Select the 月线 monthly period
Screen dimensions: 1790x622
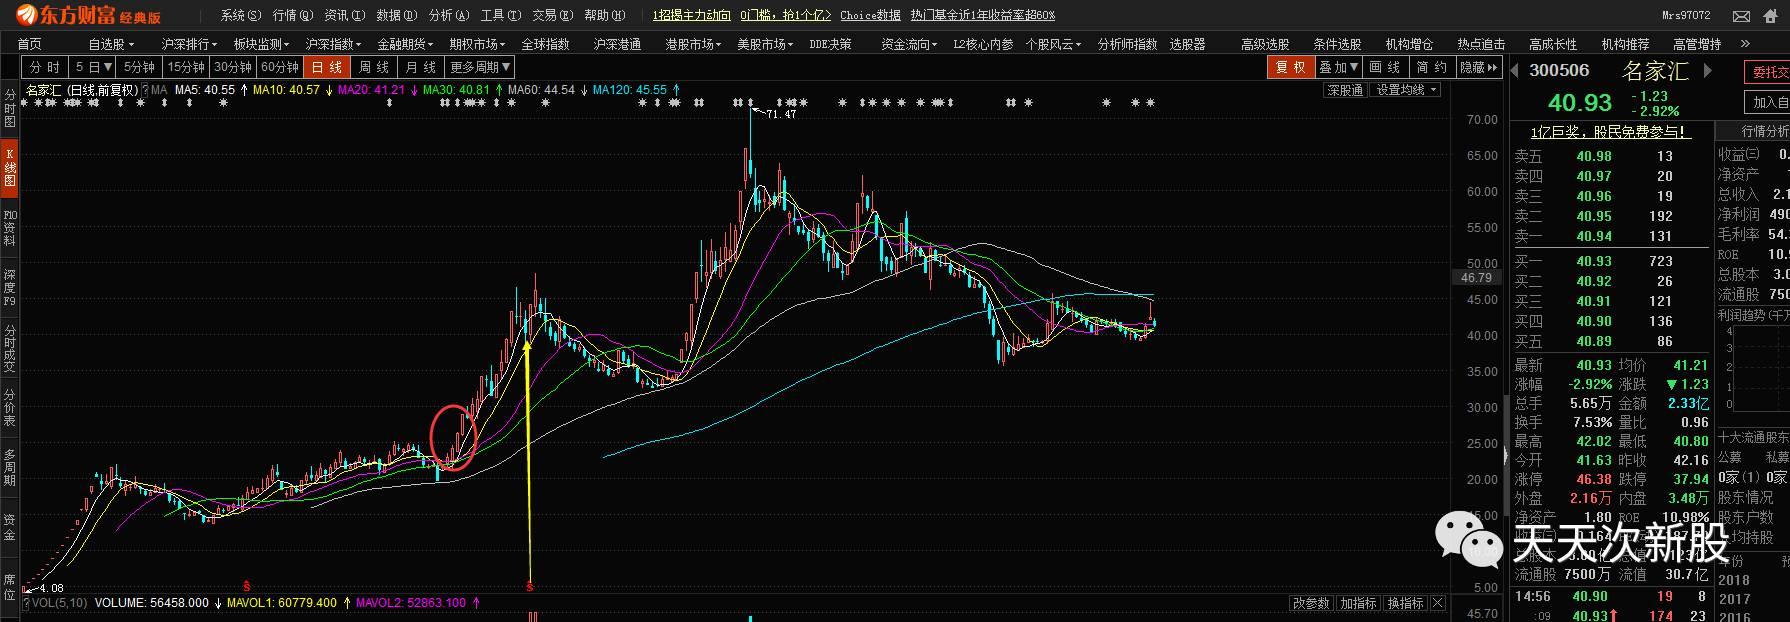421,67
